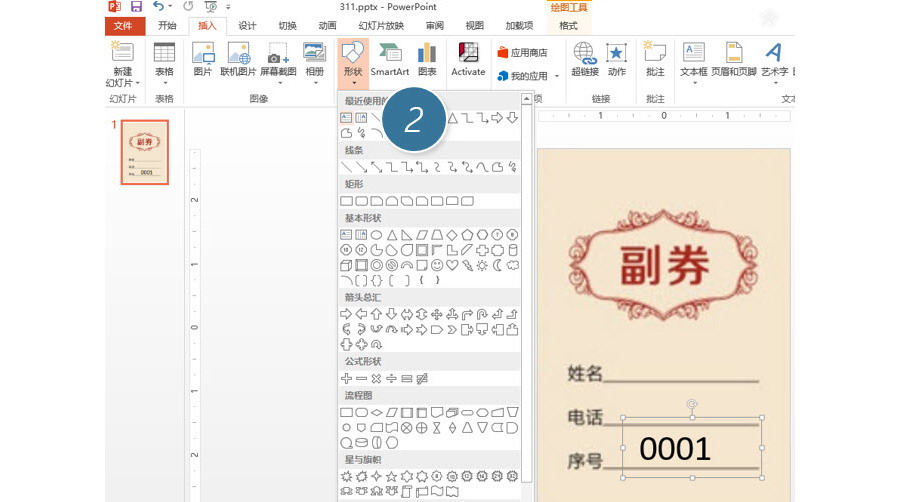Viewport: 900px width, 502px height.
Task: Click the Save icon in quick access
Action: (x=136, y=7)
